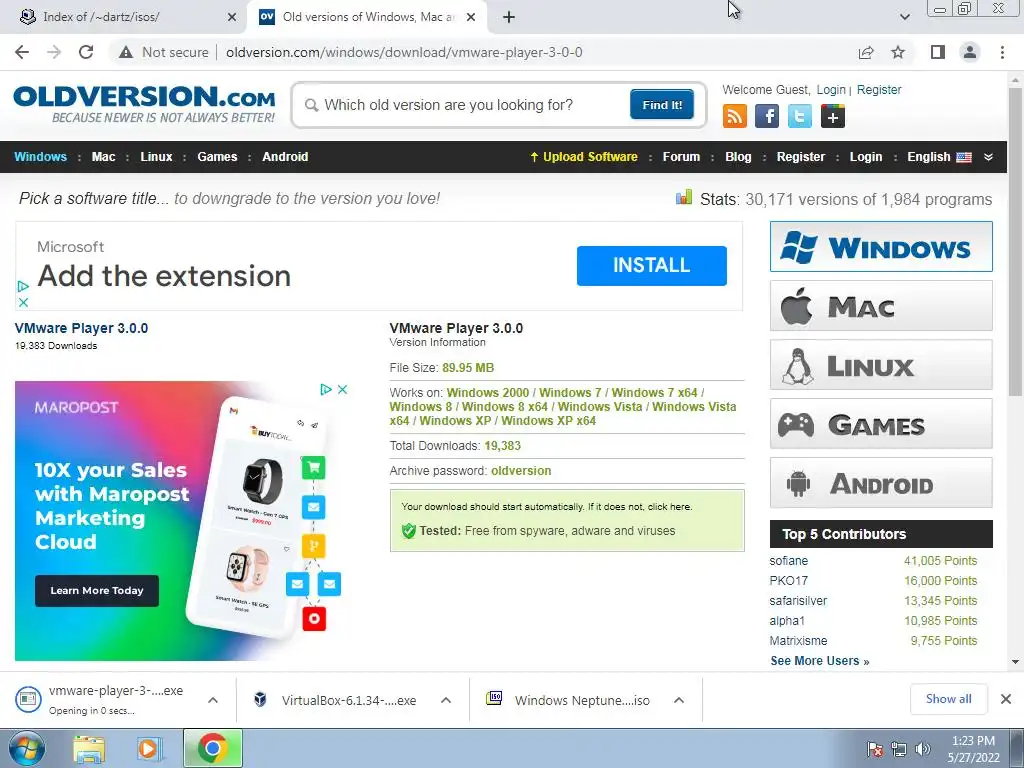Click the Not secure warning icon

pos(126,52)
